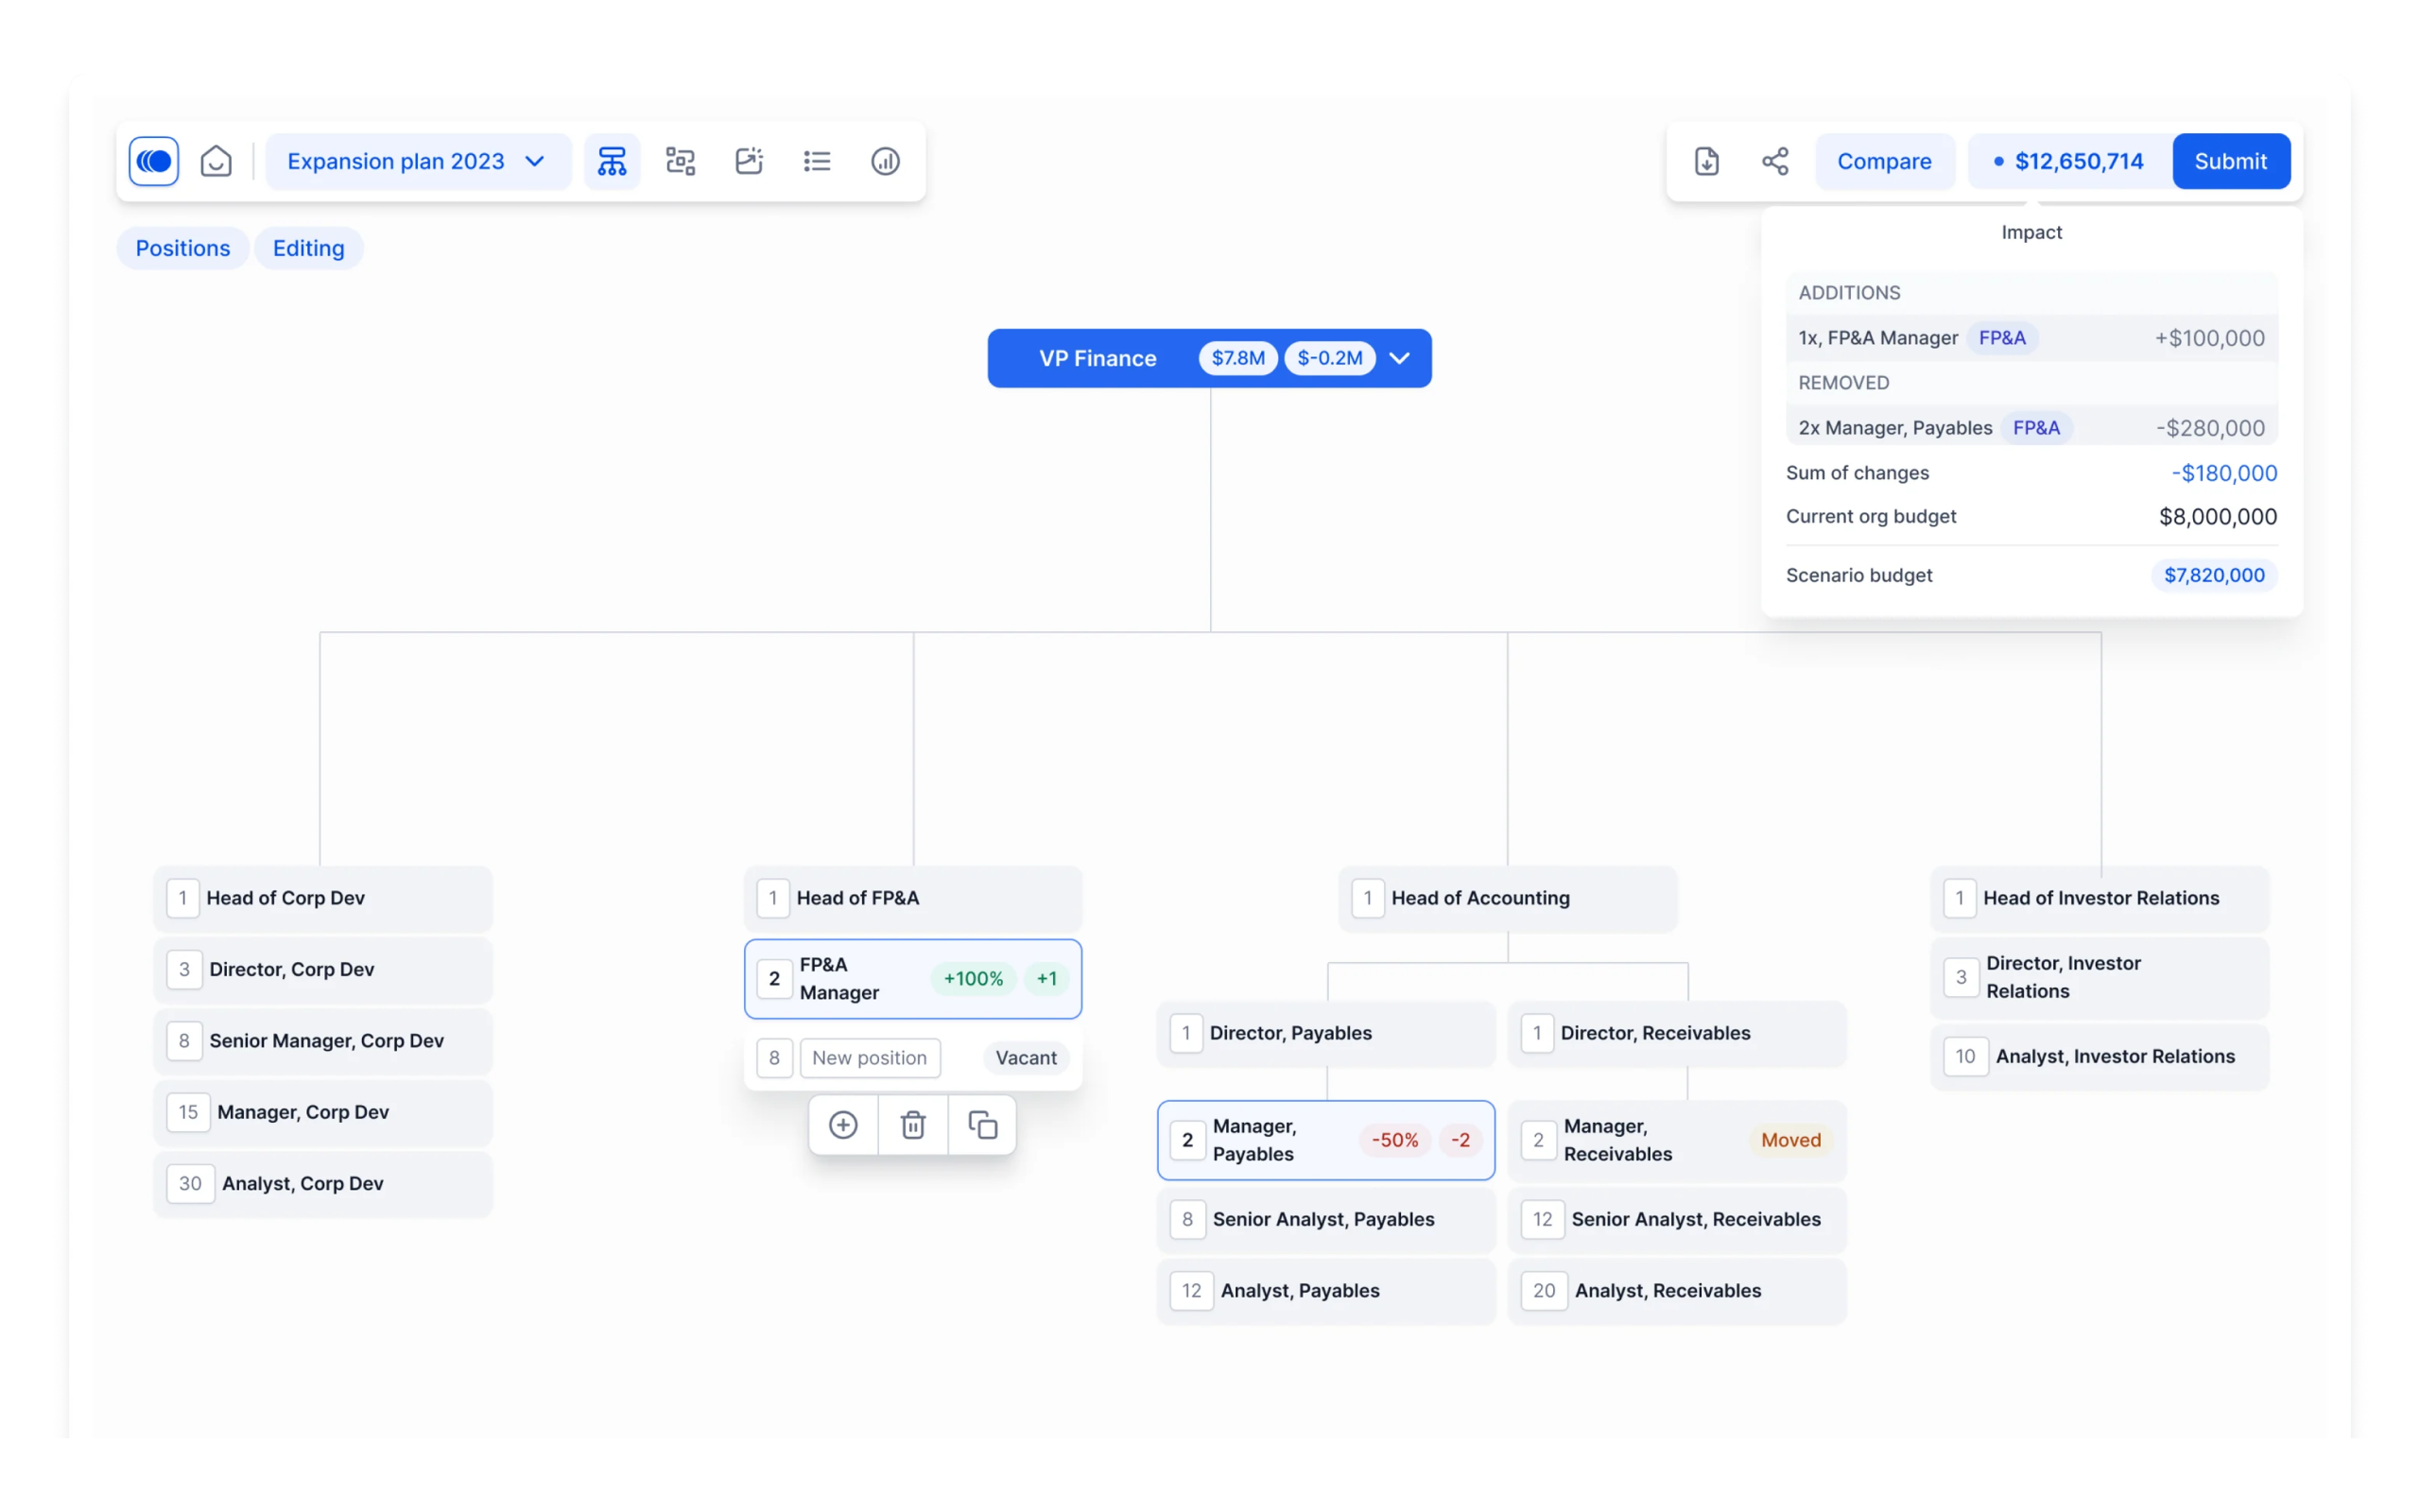Image resolution: width=2420 pixels, height=1512 pixels.
Task: Click the delete icon on FP&A Manager card
Action: pyautogui.click(x=913, y=1124)
